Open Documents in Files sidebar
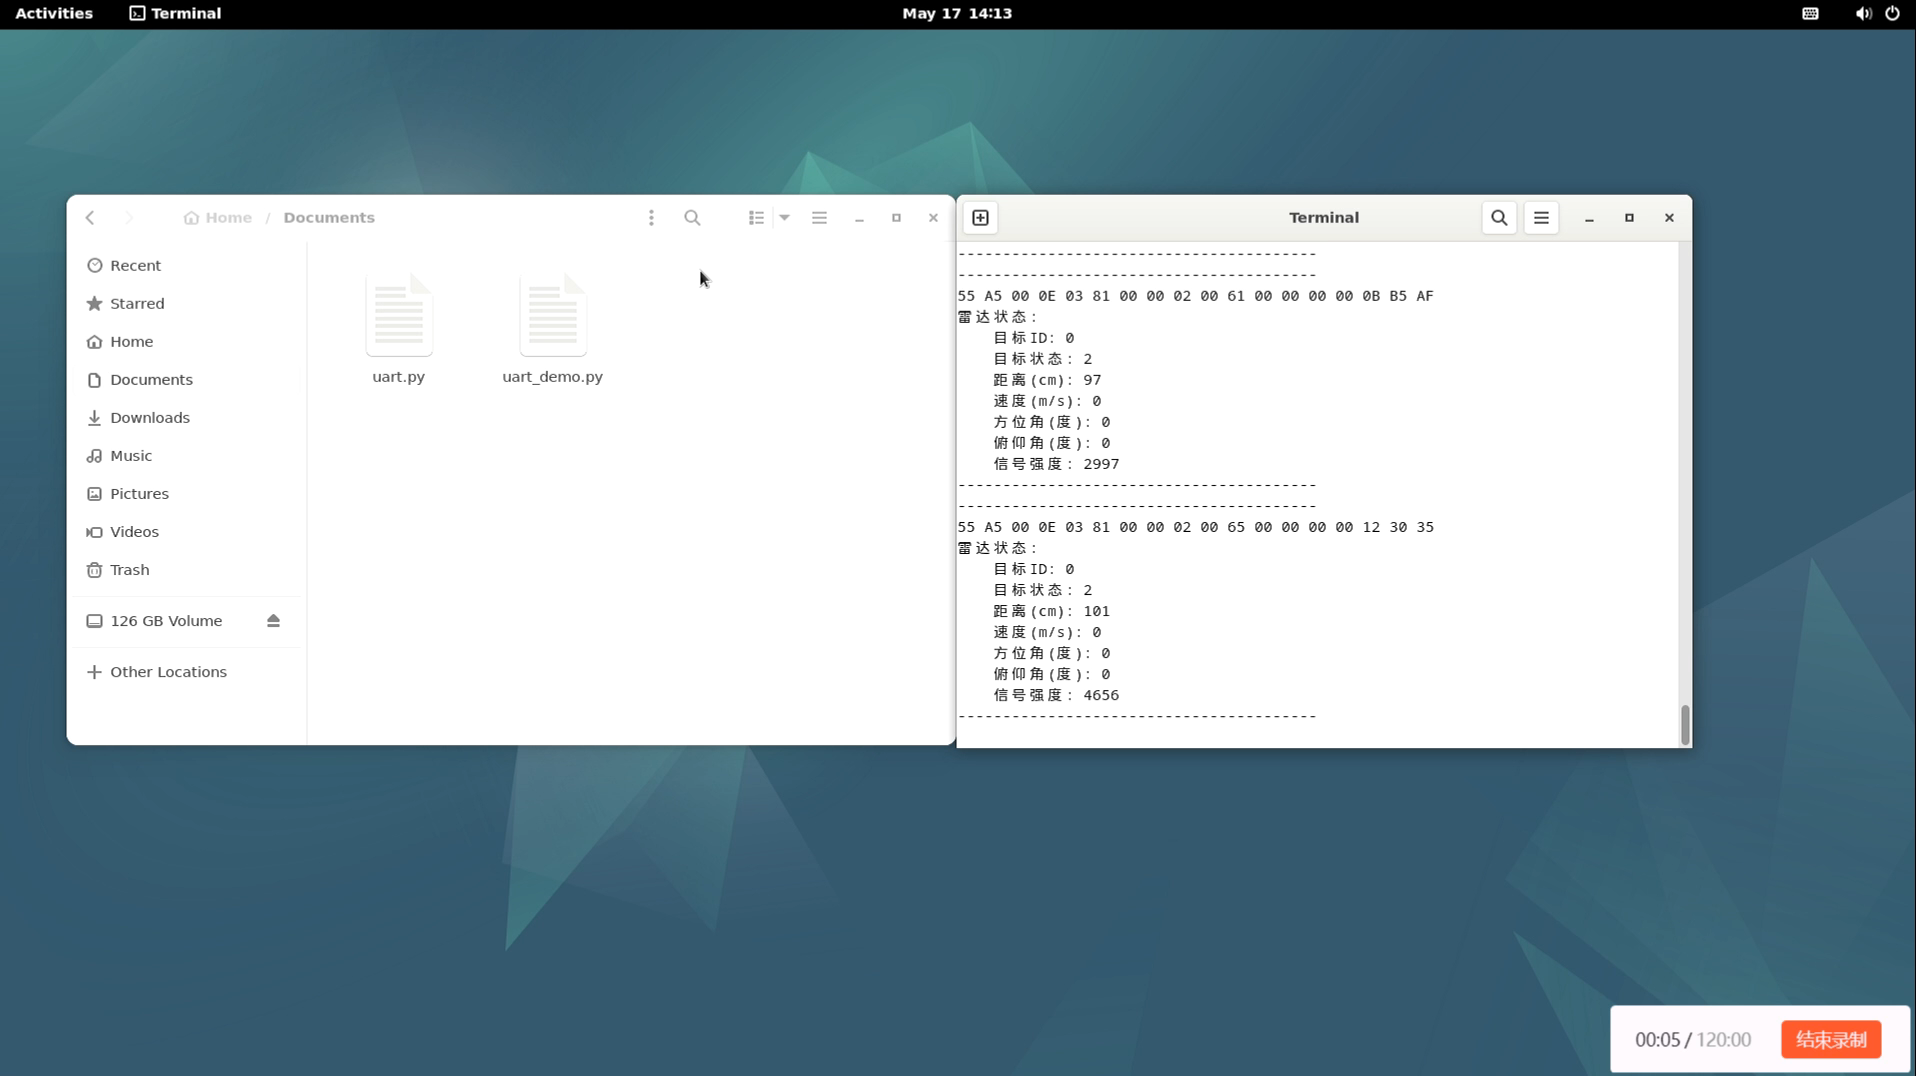This screenshot has width=1916, height=1076. [x=186, y=379]
